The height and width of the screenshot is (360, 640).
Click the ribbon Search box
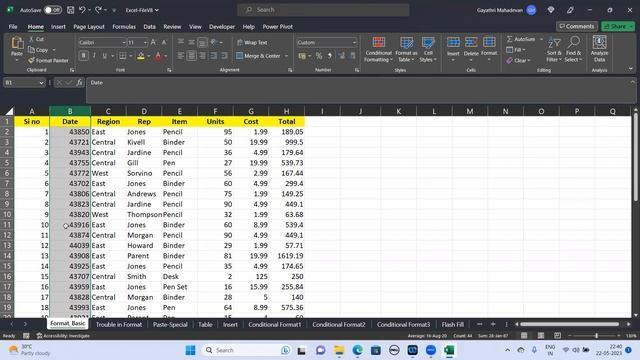point(323,10)
